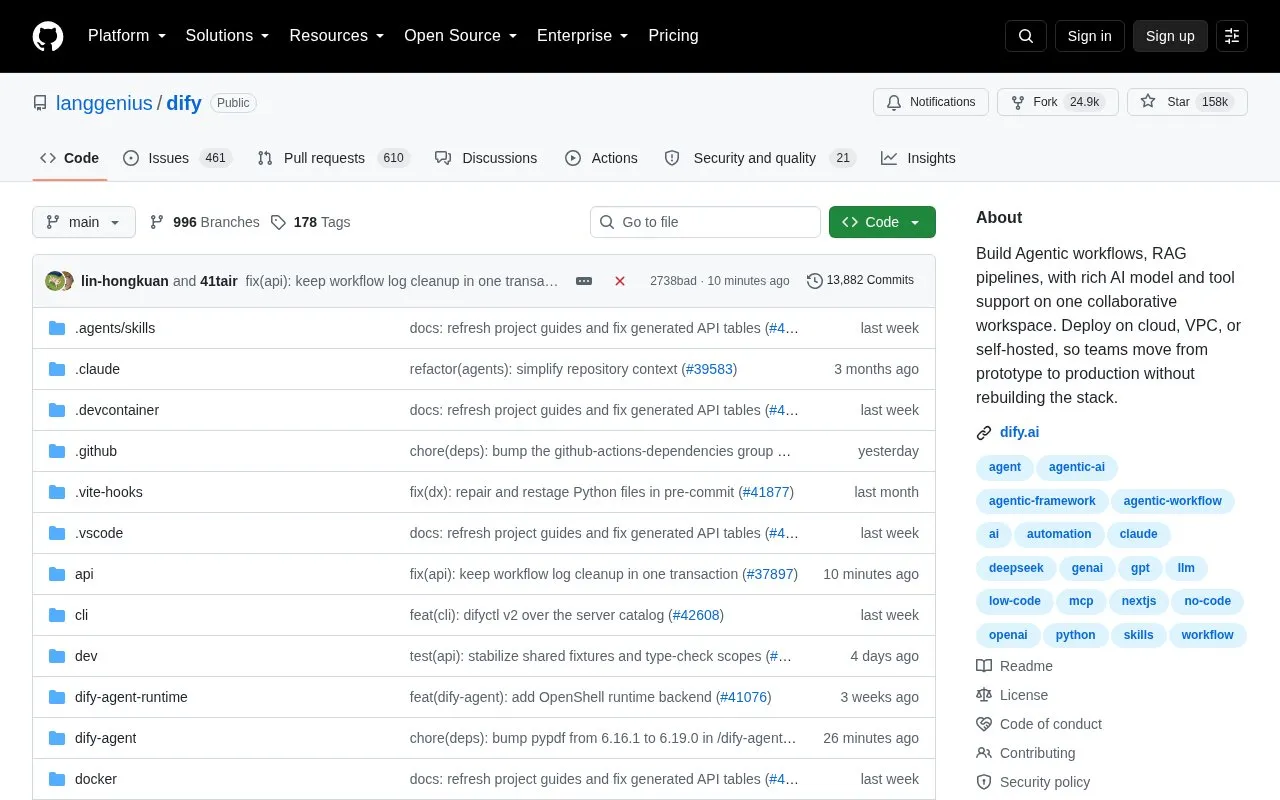Visit the dify.ai website link

(1019, 433)
